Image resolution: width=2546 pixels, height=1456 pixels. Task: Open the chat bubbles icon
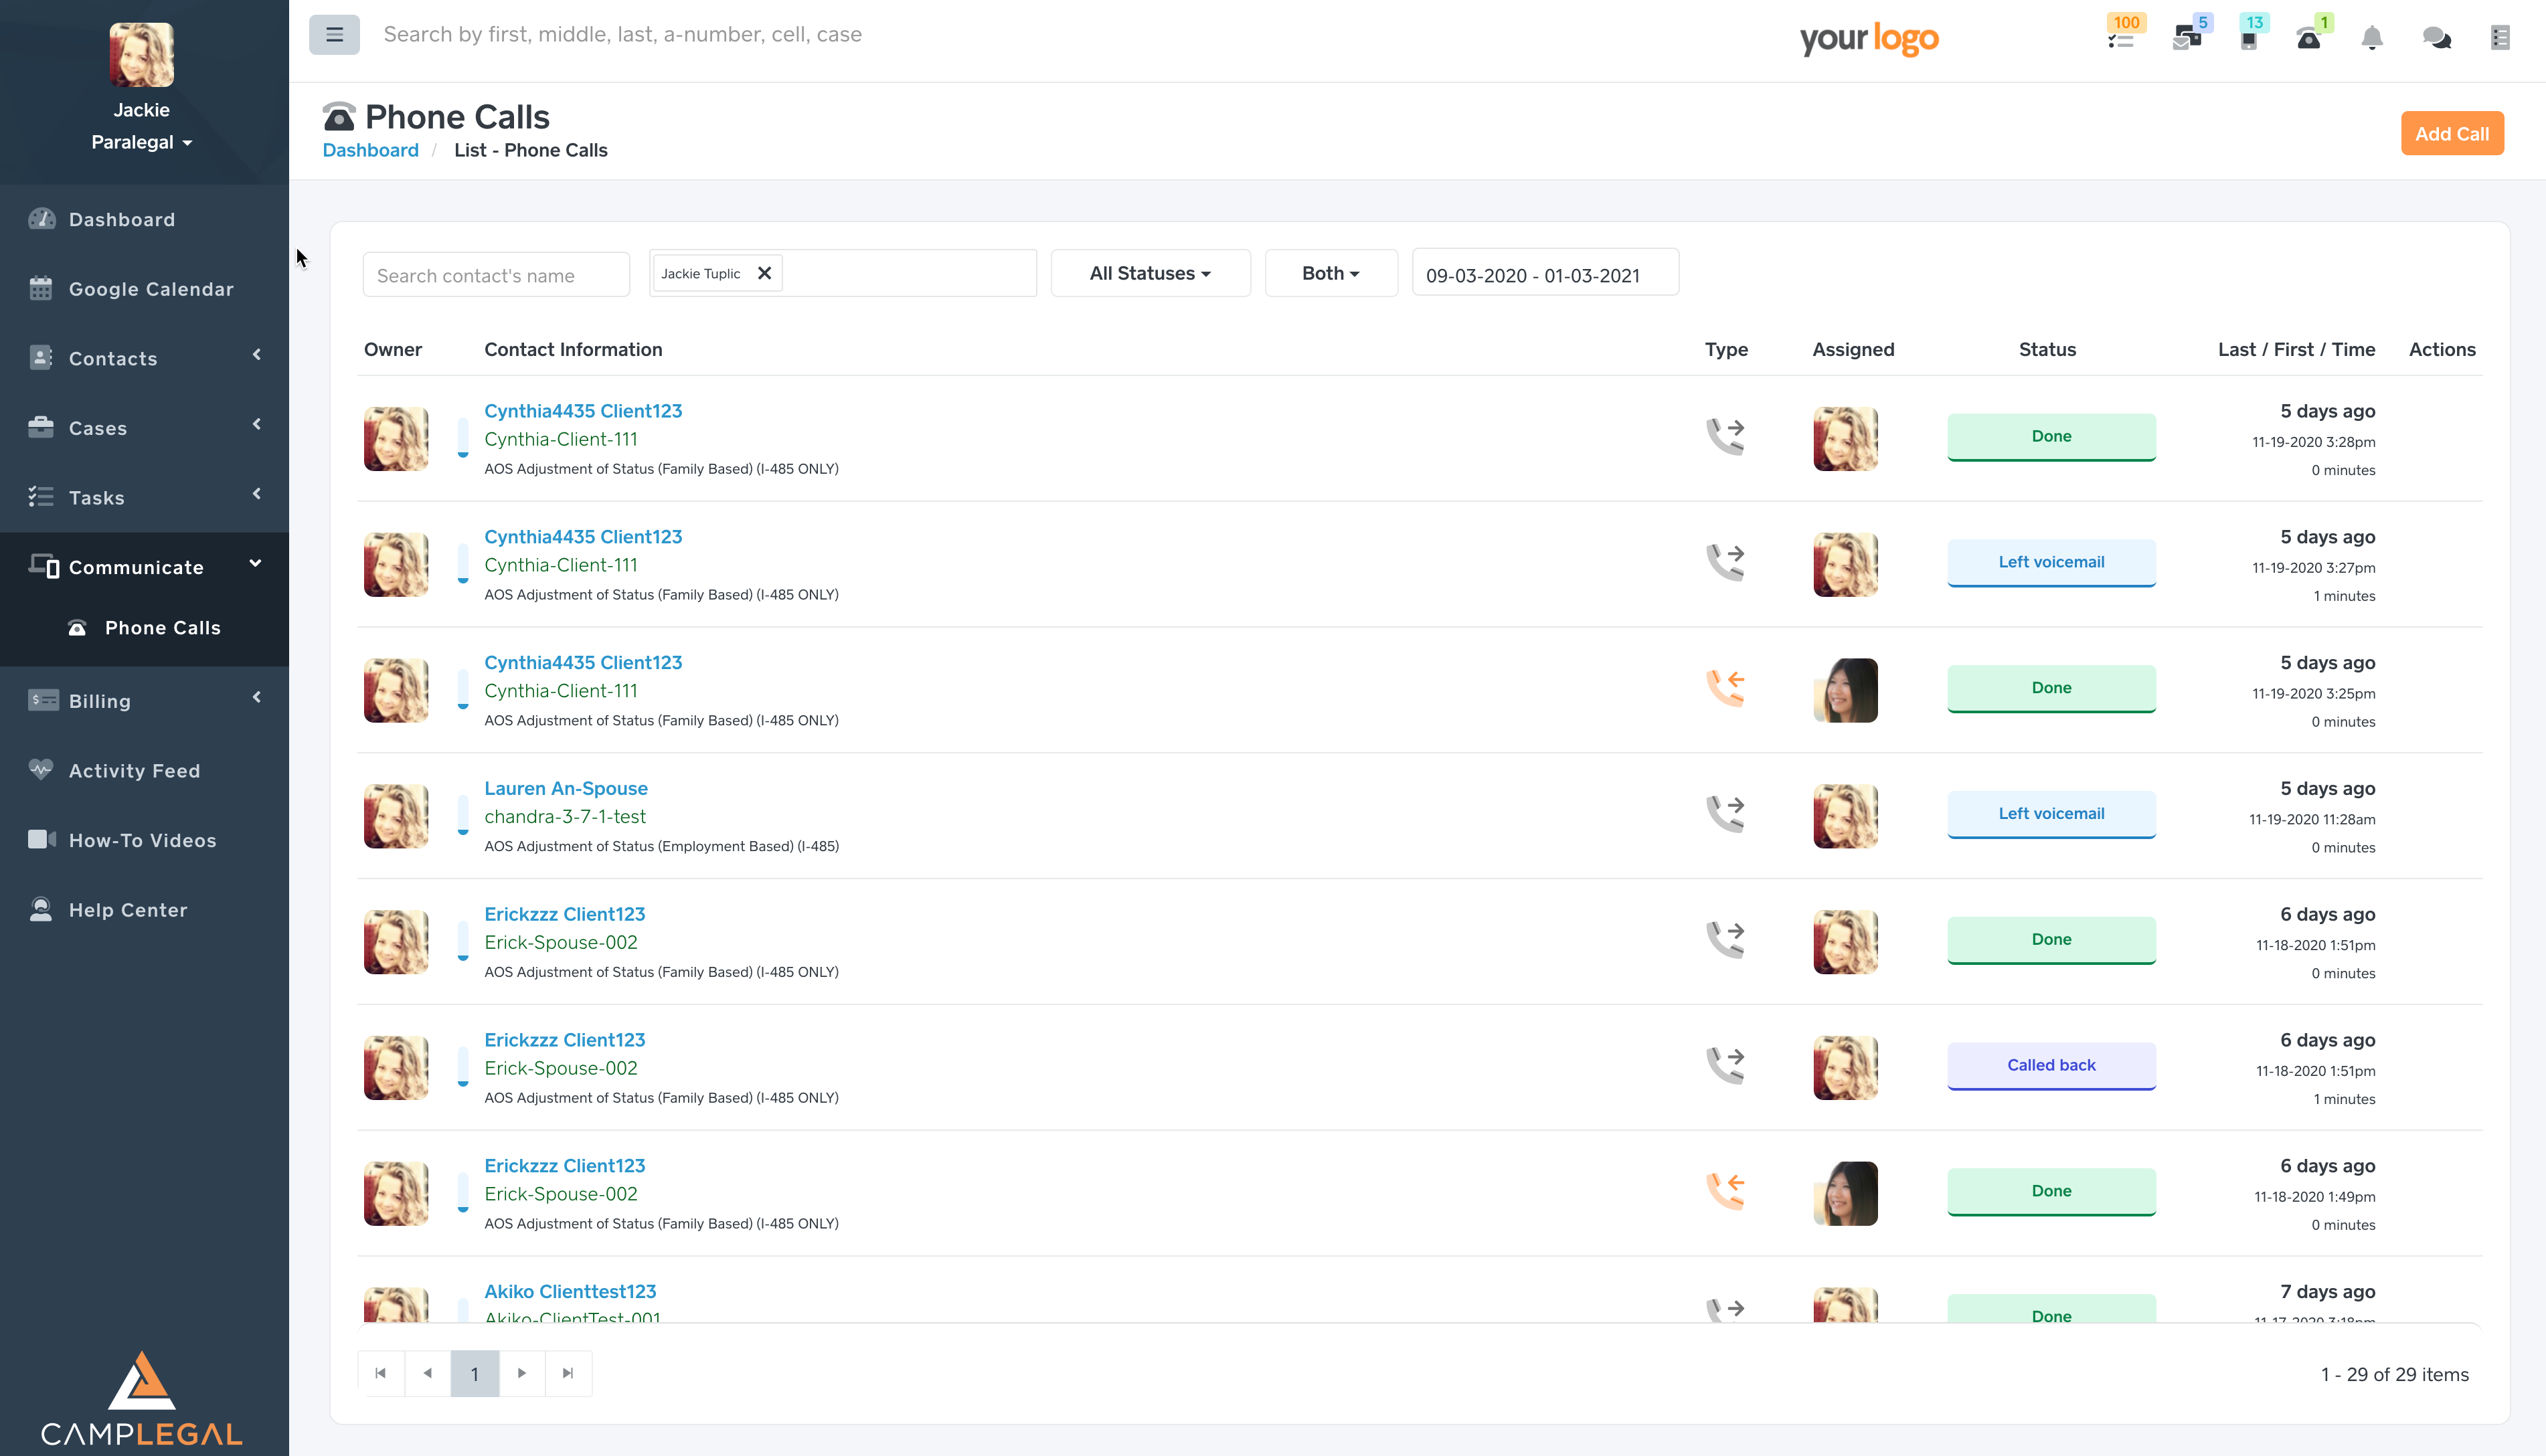coord(2436,39)
